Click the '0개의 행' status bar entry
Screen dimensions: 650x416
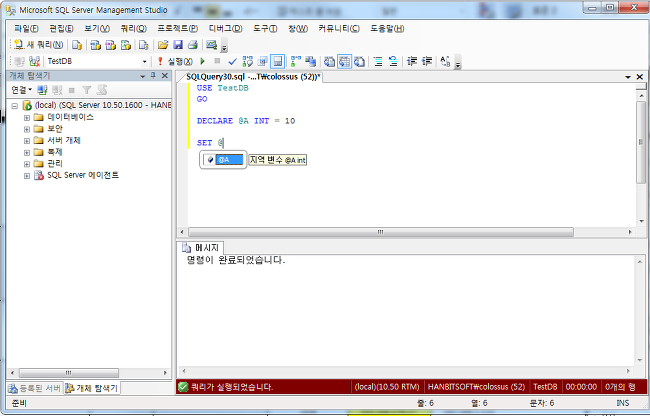(620, 387)
